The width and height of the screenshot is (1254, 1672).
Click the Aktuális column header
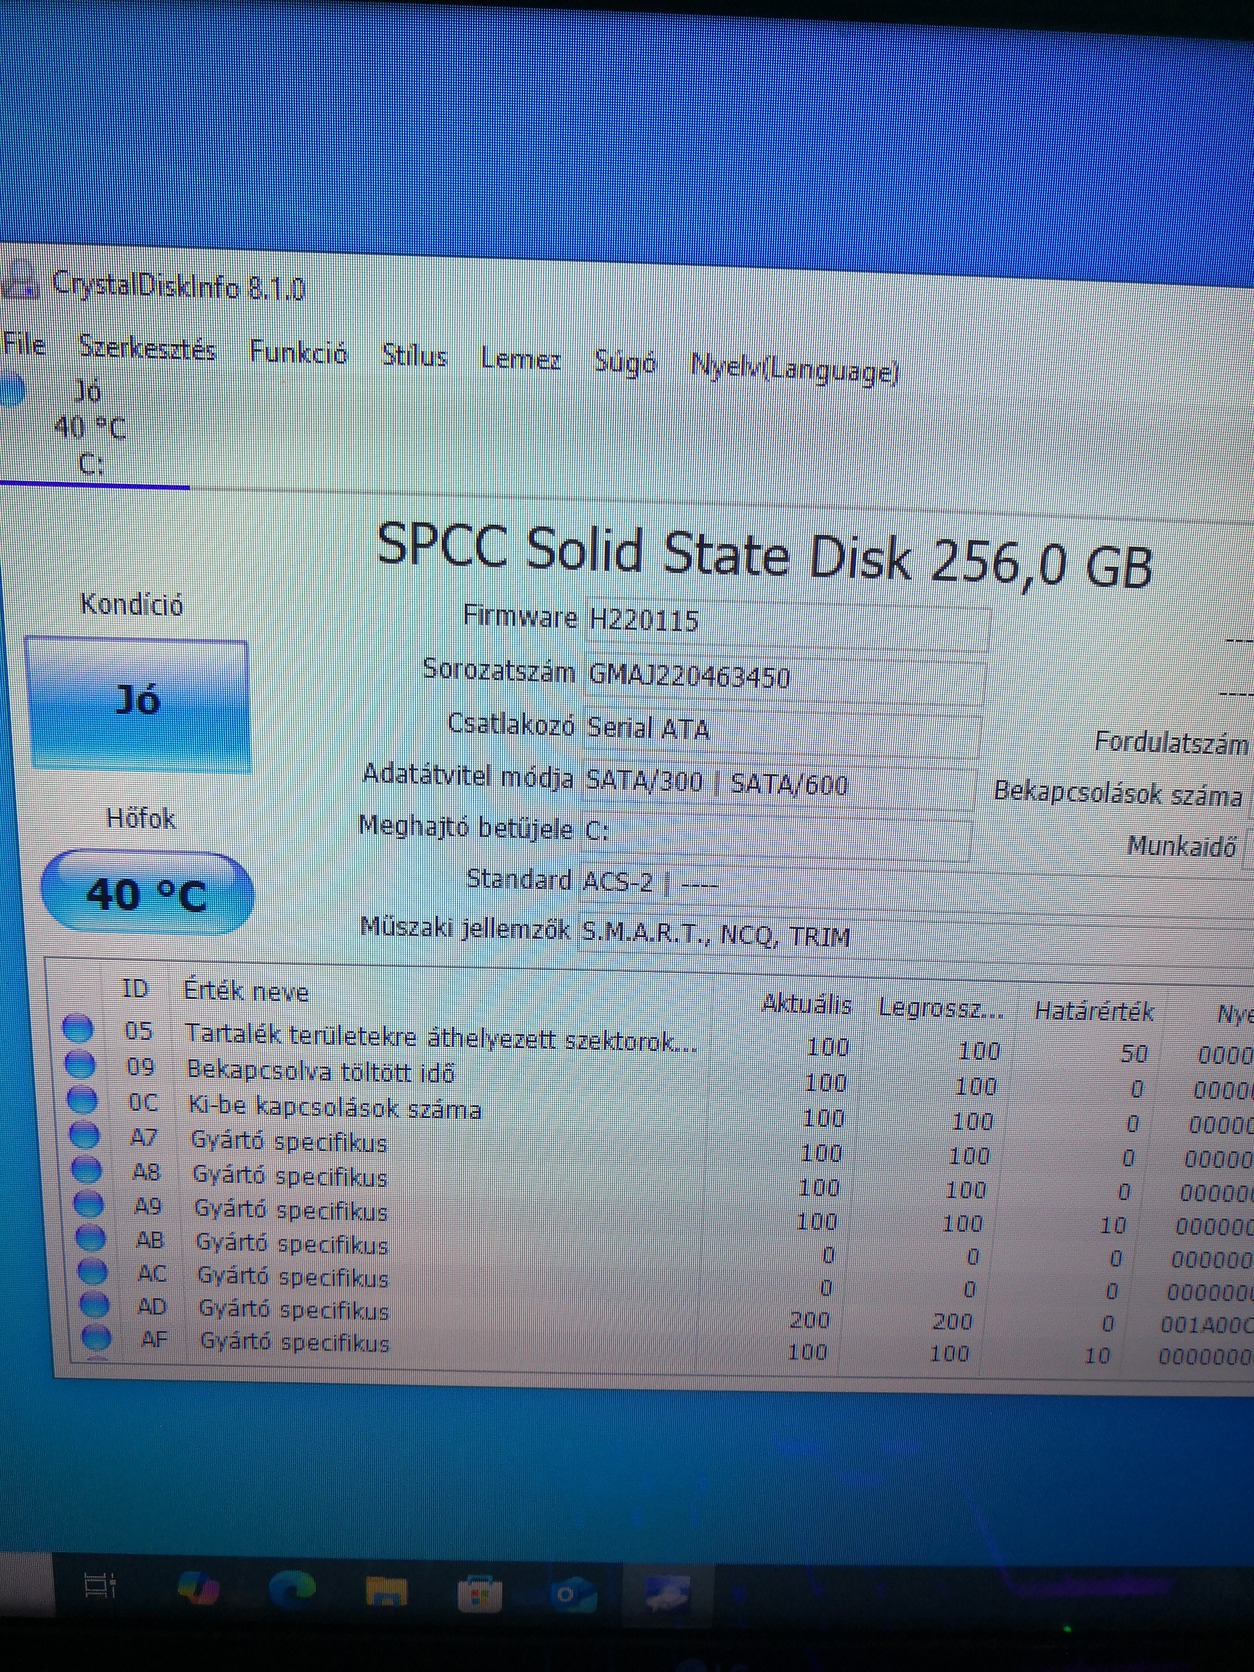pos(806,1004)
